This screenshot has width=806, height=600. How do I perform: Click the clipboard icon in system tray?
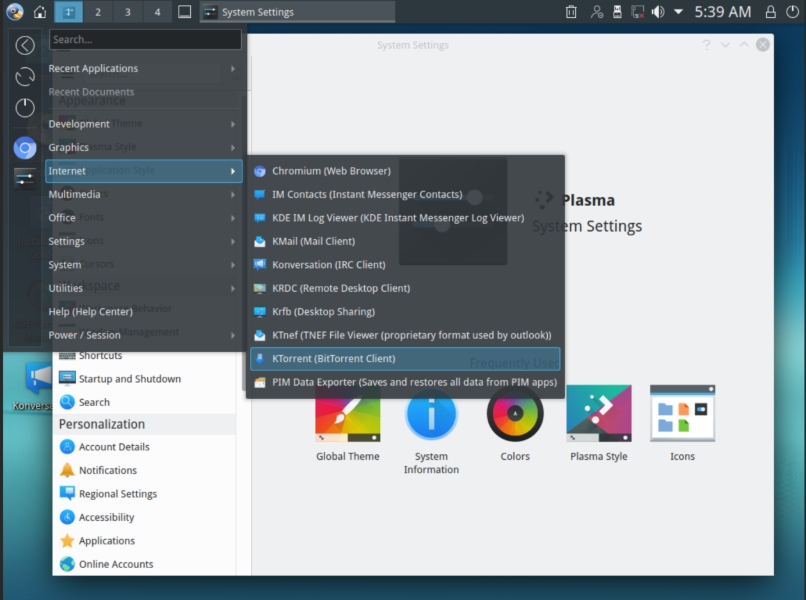[x=571, y=12]
